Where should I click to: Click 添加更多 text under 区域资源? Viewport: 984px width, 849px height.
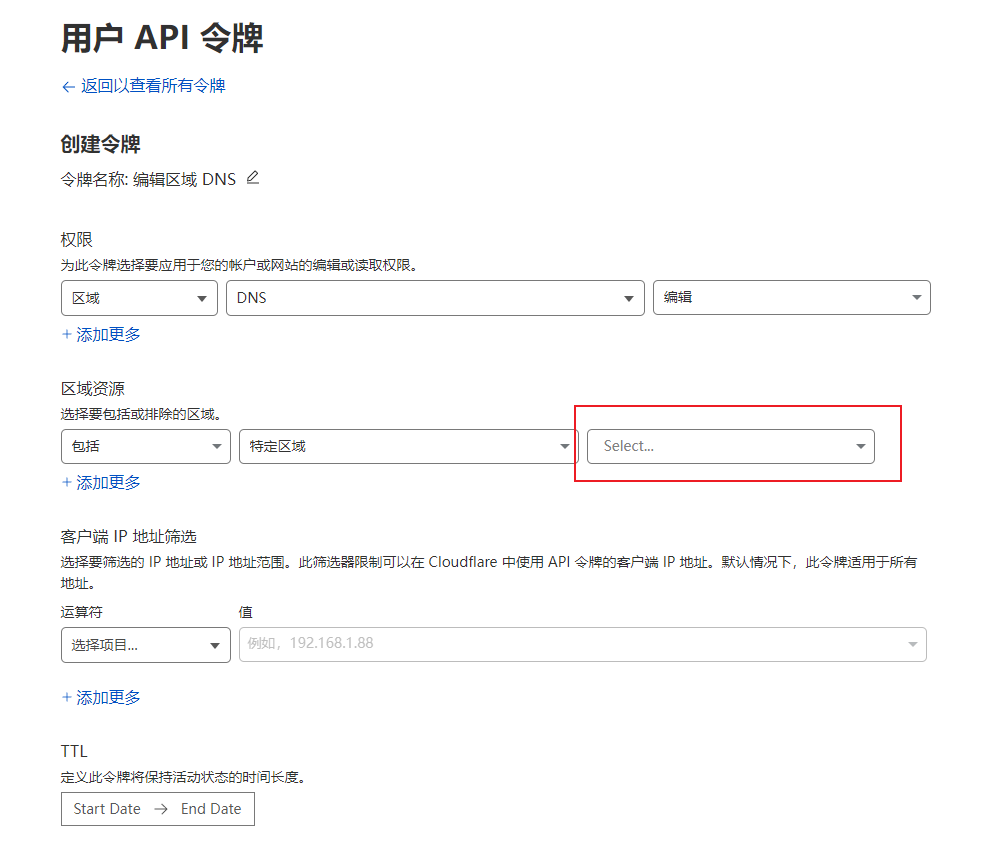tap(108, 483)
